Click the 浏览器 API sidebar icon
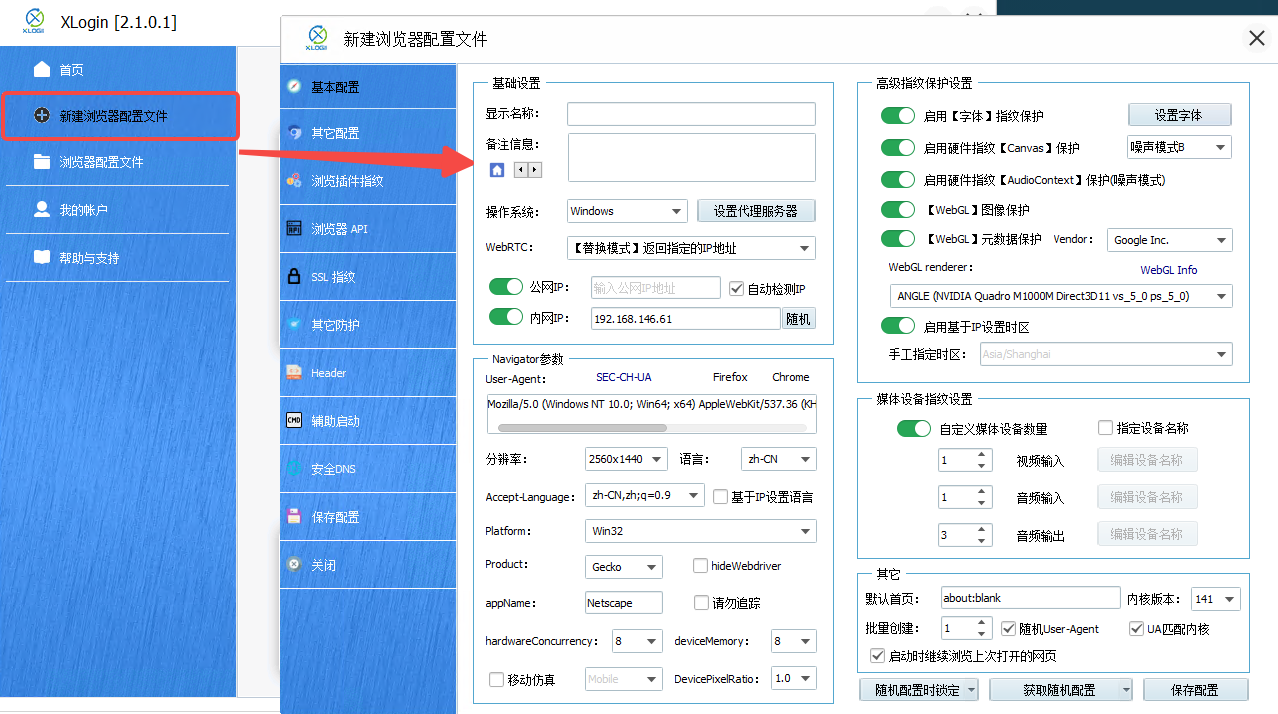This screenshot has width=1278, height=714. tap(294, 228)
